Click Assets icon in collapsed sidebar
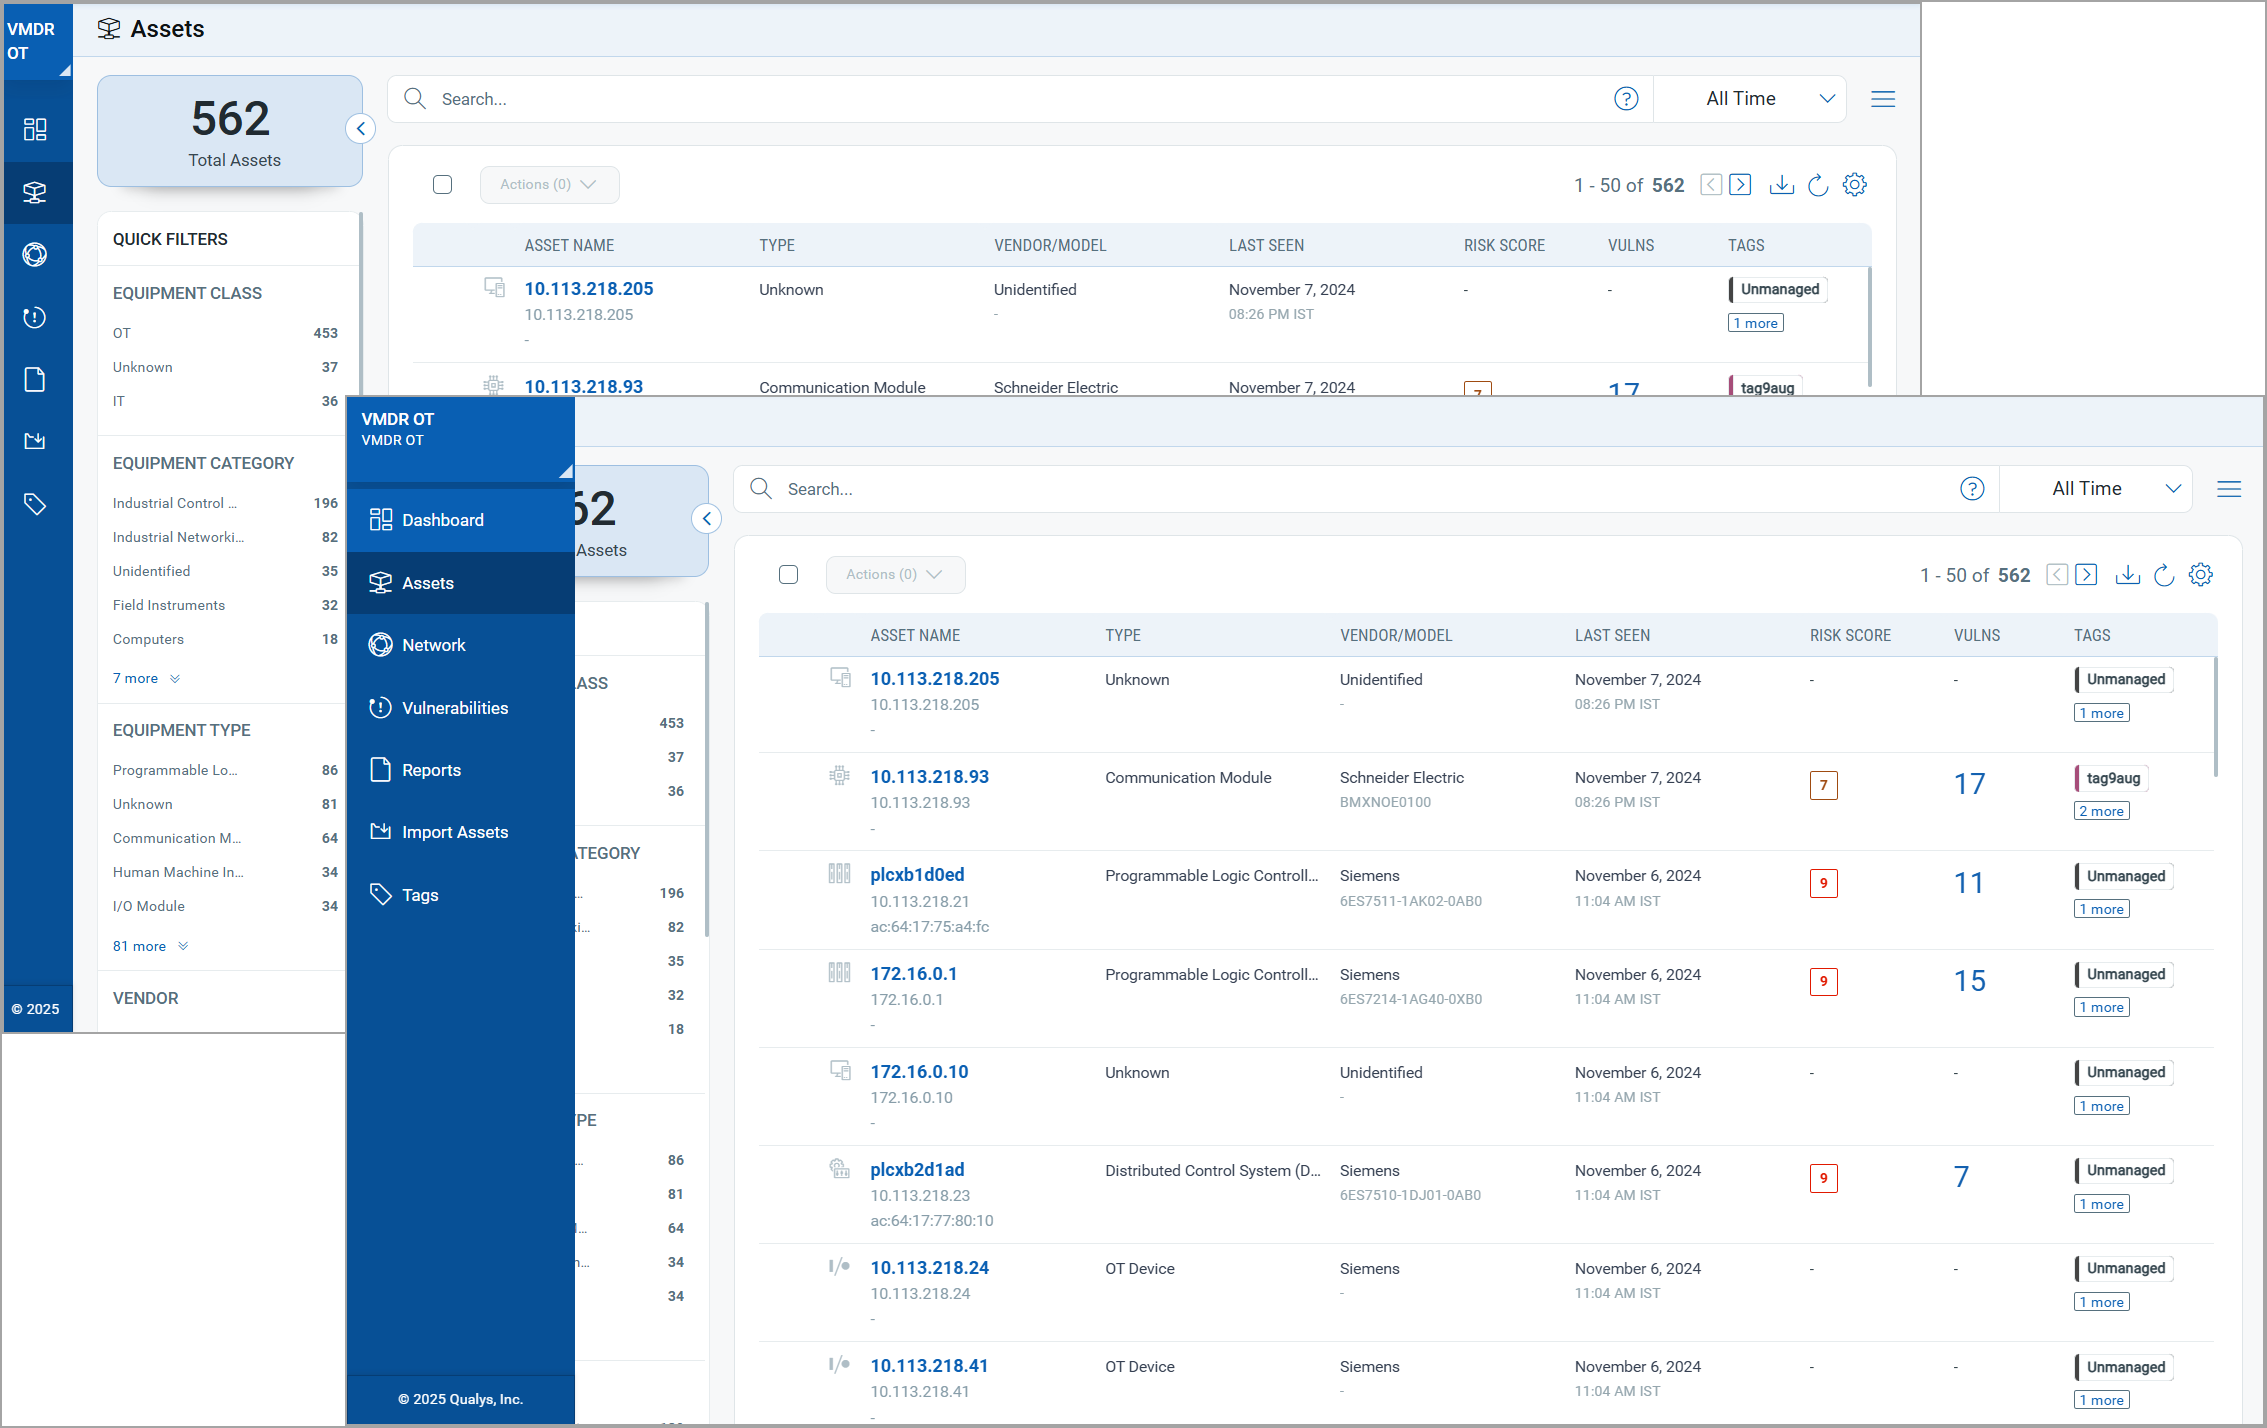 [35, 192]
